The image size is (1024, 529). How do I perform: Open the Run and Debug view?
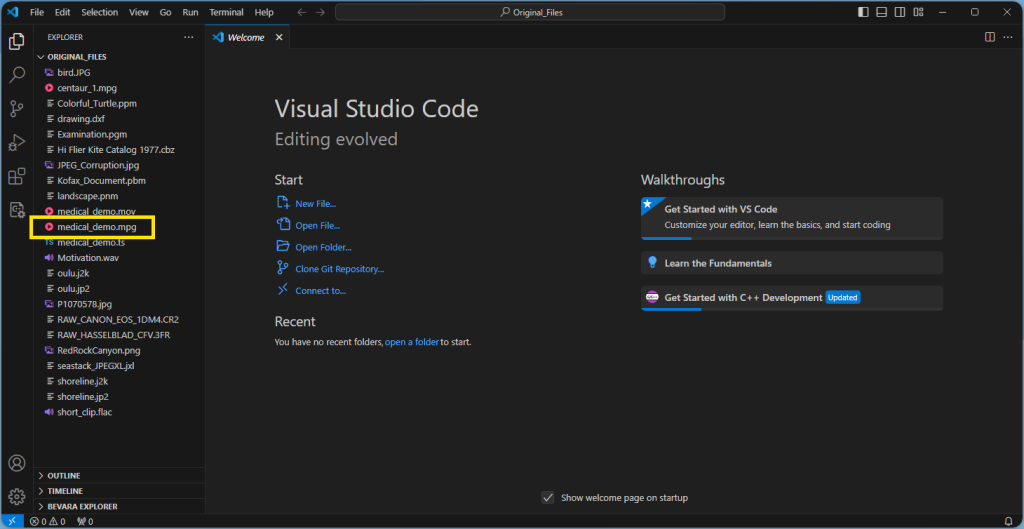click(x=16, y=142)
